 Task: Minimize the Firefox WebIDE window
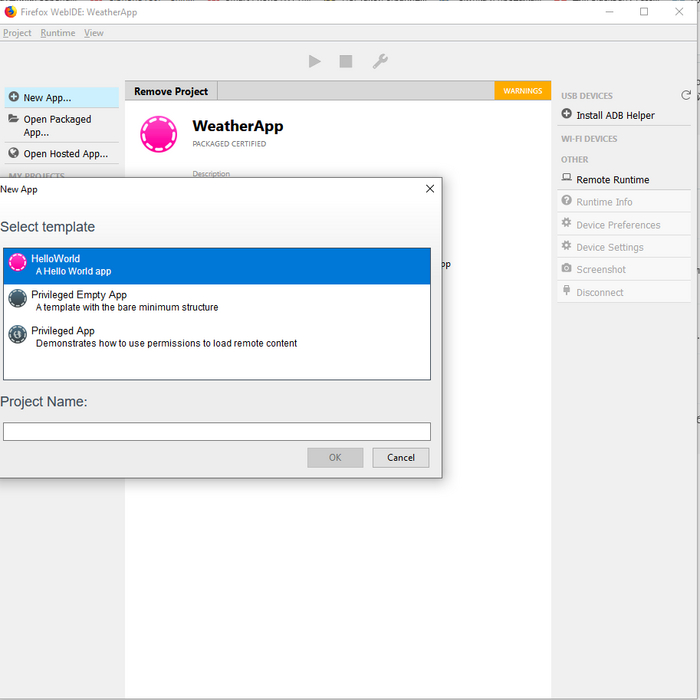[x=609, y=12]
